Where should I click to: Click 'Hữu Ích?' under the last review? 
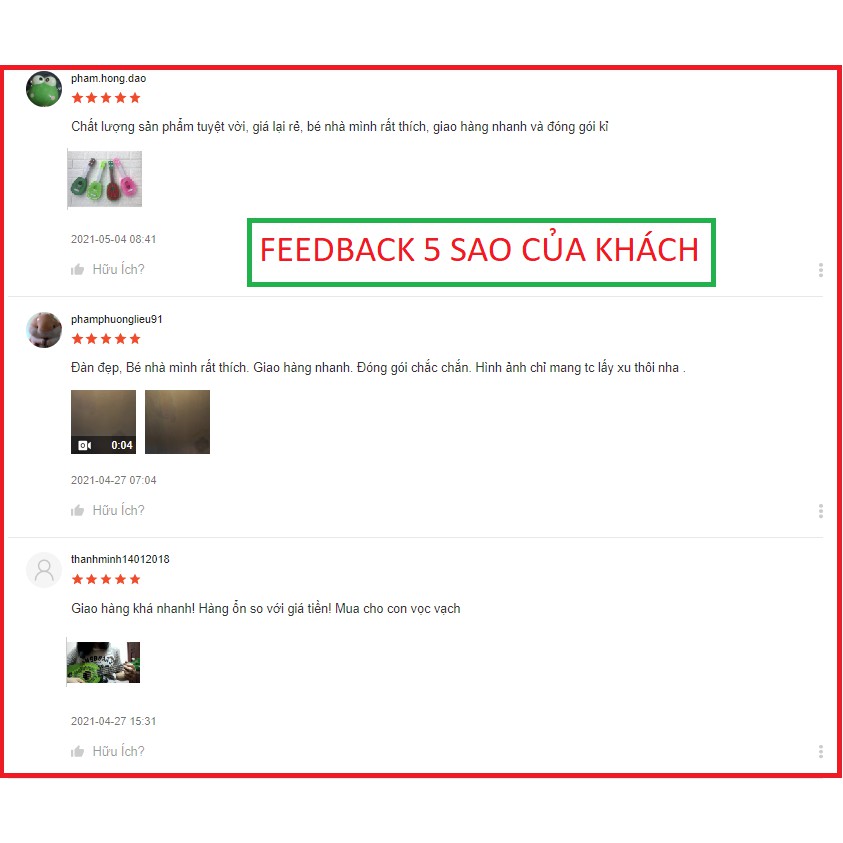[118, 751]
